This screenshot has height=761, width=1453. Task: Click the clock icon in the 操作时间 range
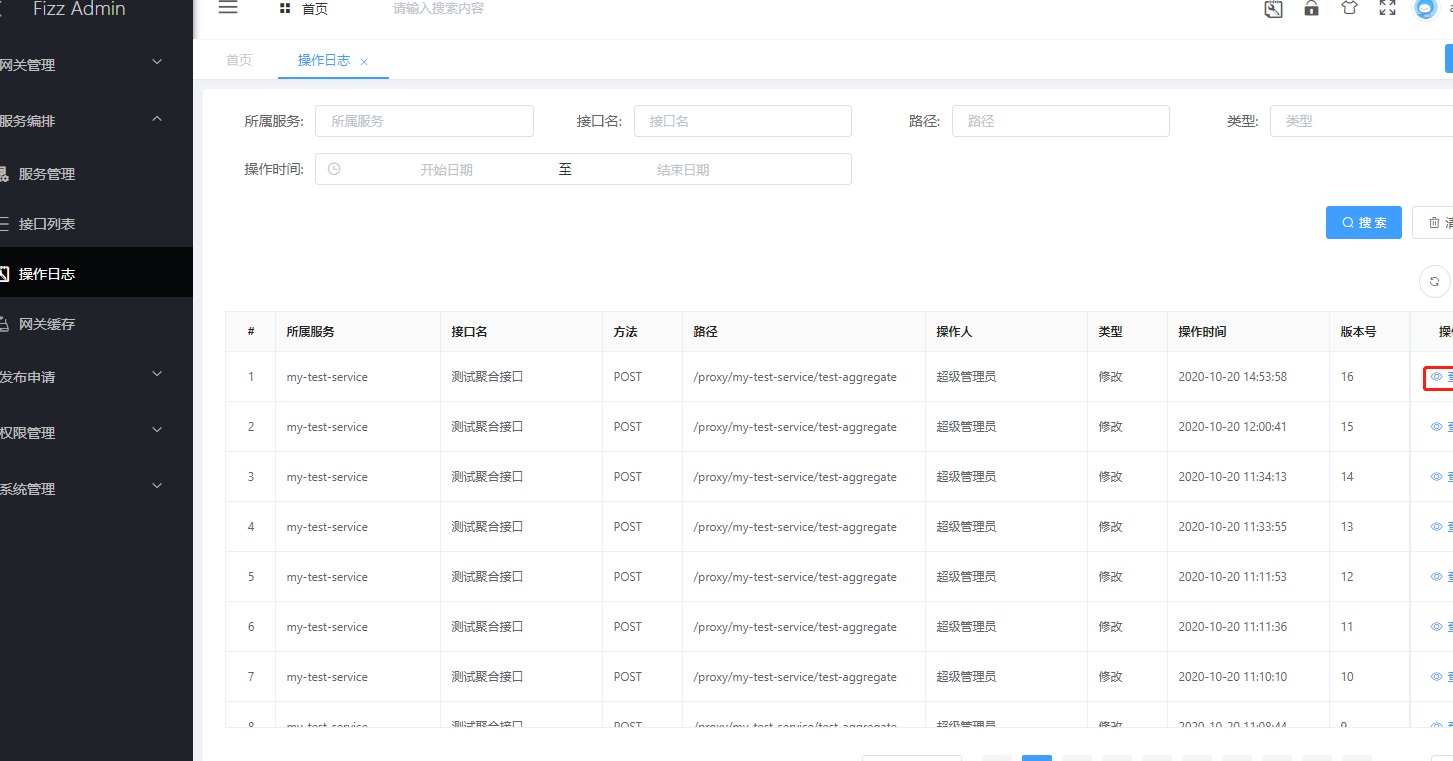tap(334, 169)
